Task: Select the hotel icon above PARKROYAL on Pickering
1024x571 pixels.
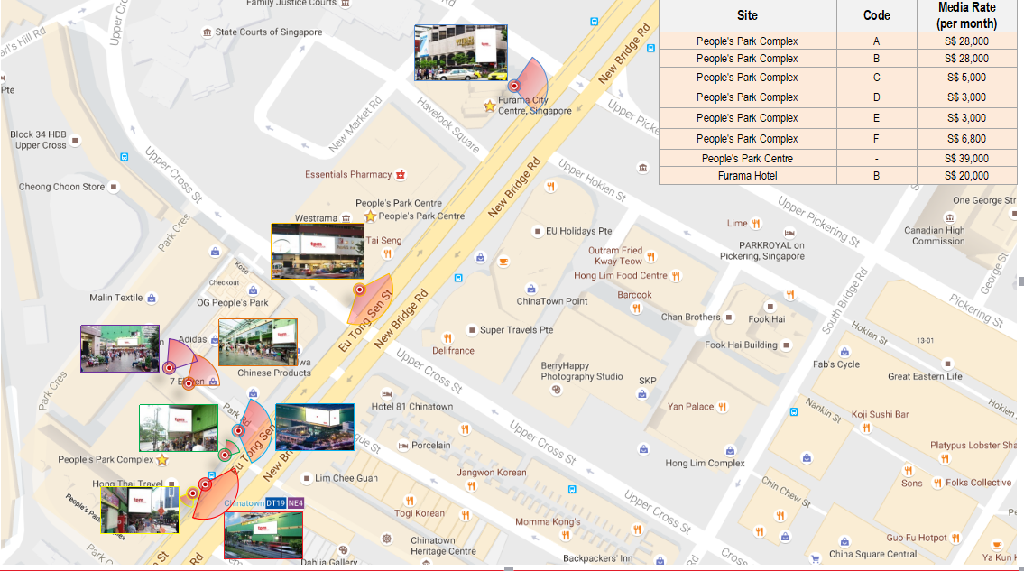Action: [x=790, y=233]
